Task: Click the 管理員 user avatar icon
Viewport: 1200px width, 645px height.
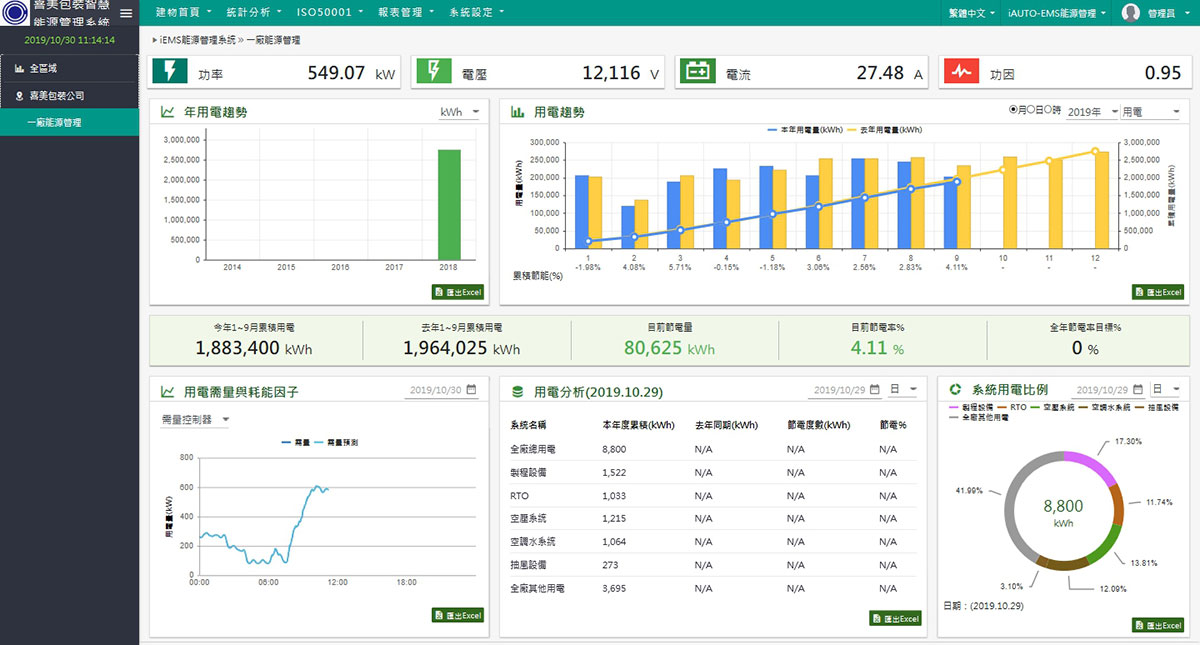Action: [x=1131, y=13]
